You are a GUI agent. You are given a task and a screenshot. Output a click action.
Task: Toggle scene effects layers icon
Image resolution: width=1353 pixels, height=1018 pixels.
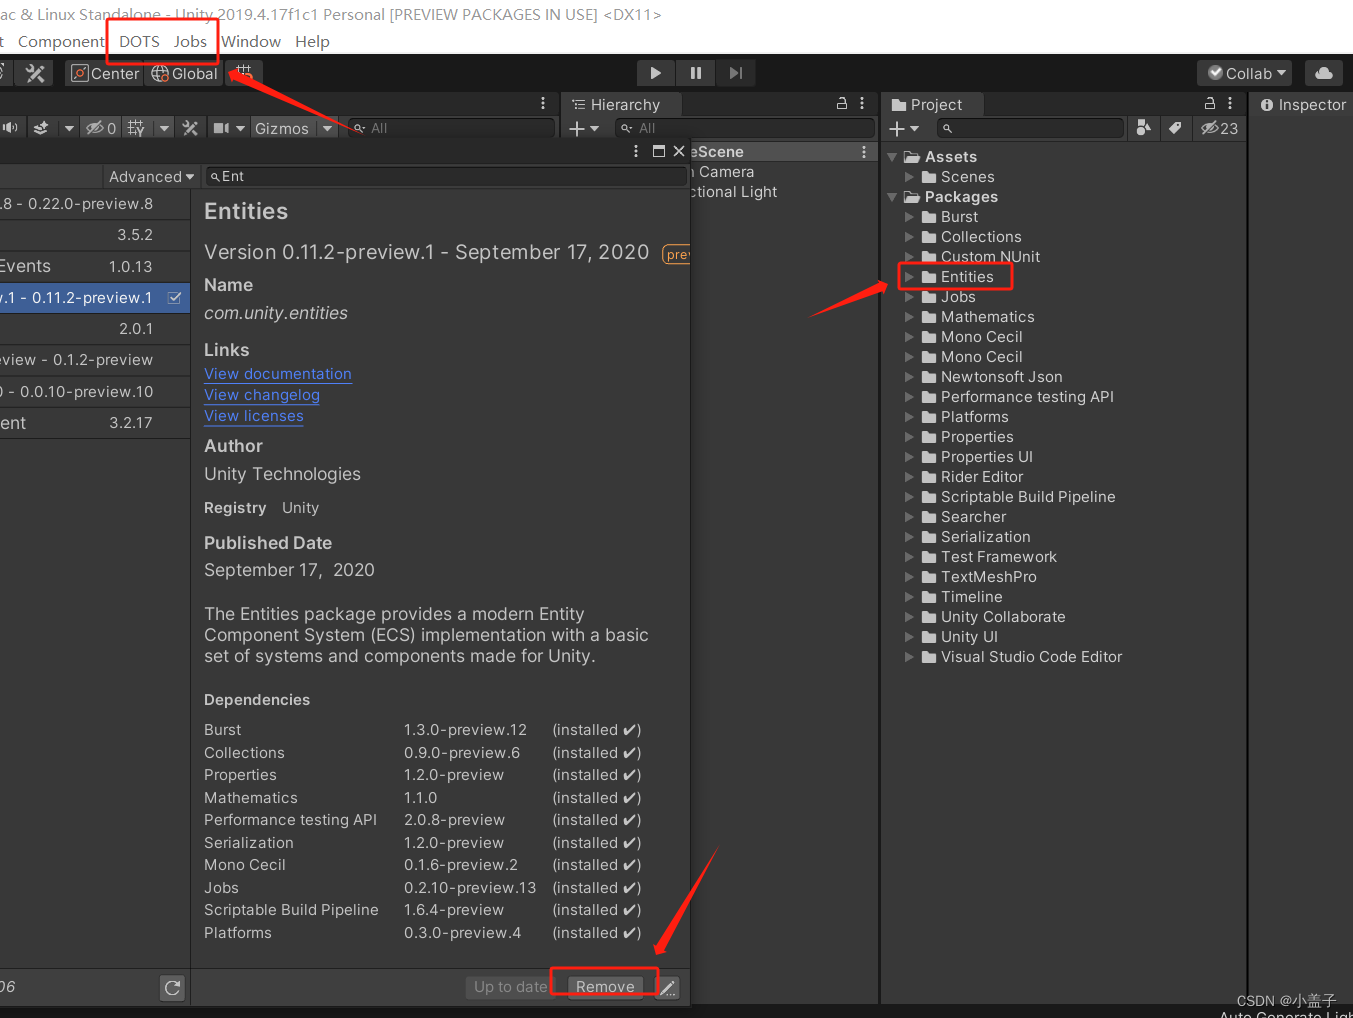tap(41, 128)
